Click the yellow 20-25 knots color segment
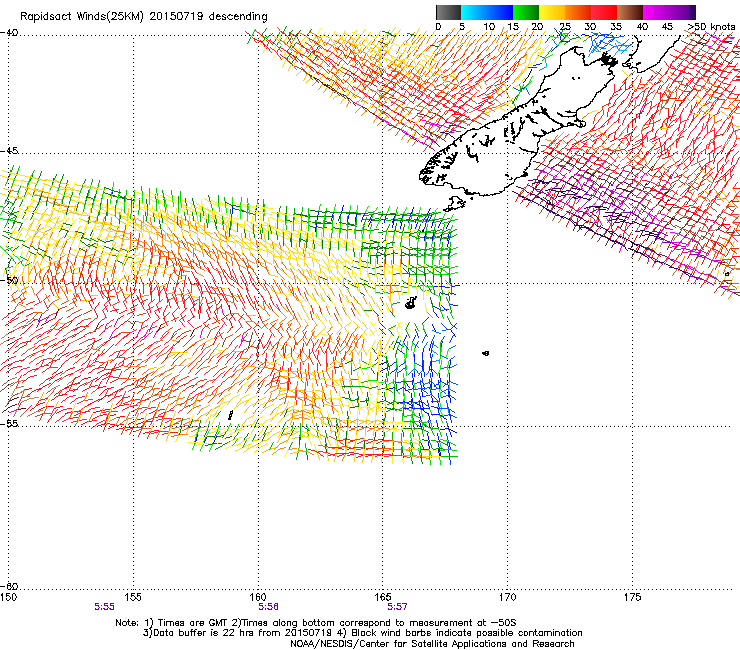Viewport: 740px width, 650px height. tap(552, 12)
